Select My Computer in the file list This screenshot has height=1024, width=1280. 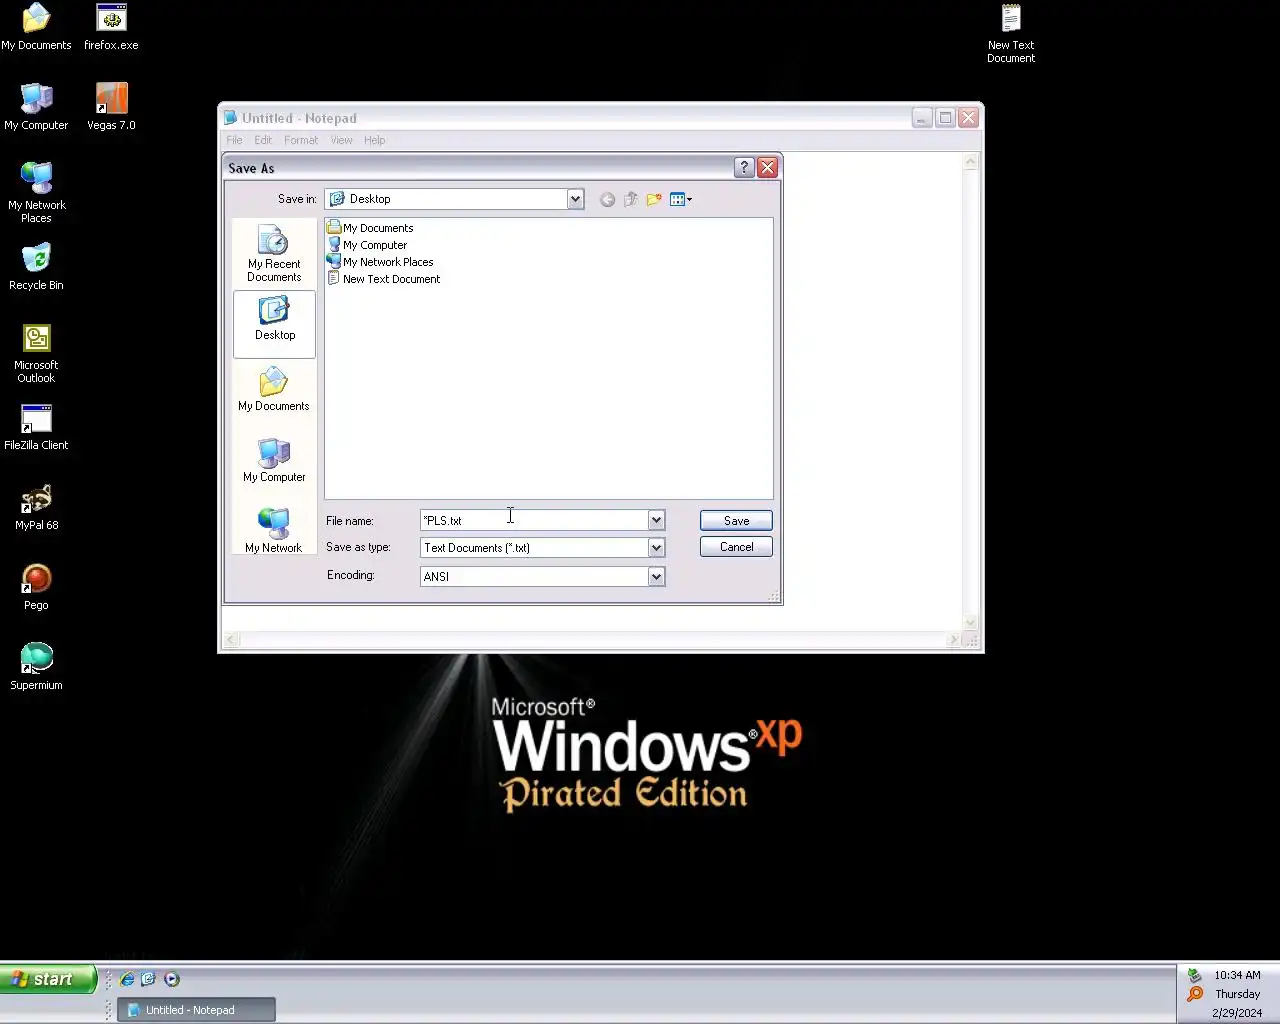(x=367, y=245)
